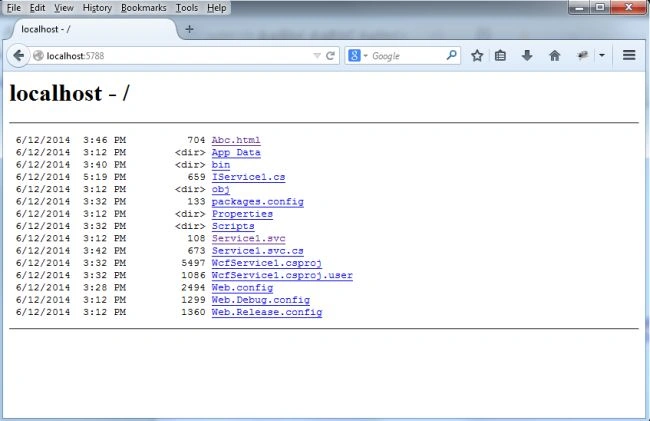Open the View menu
This screenshot has height=421, width=650.
point(64,8)
